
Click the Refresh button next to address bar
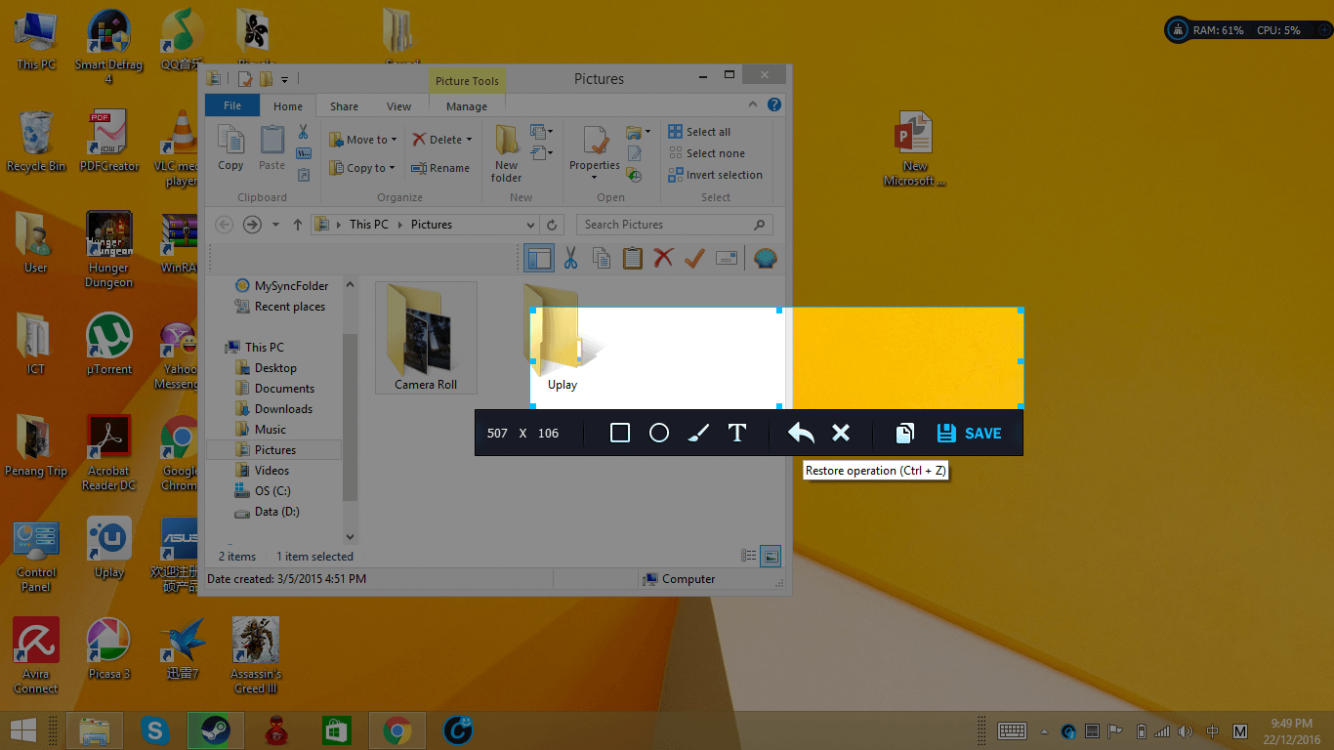coord(552,225)
